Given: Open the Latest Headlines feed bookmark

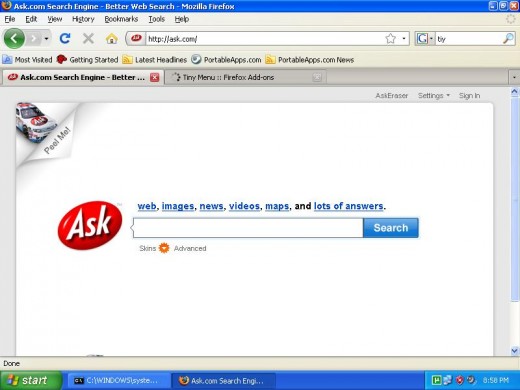Looking at the screenshot, I should click(x=155, y=60).
